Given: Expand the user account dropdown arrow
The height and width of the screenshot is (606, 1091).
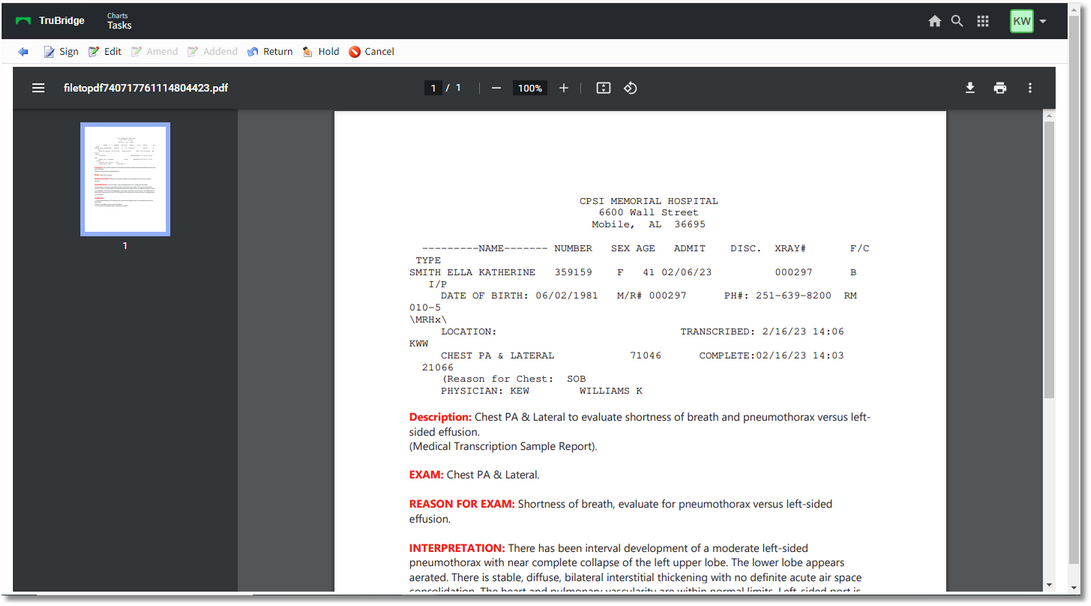Looking at the screenshot, I should [x=1043, y=22].
